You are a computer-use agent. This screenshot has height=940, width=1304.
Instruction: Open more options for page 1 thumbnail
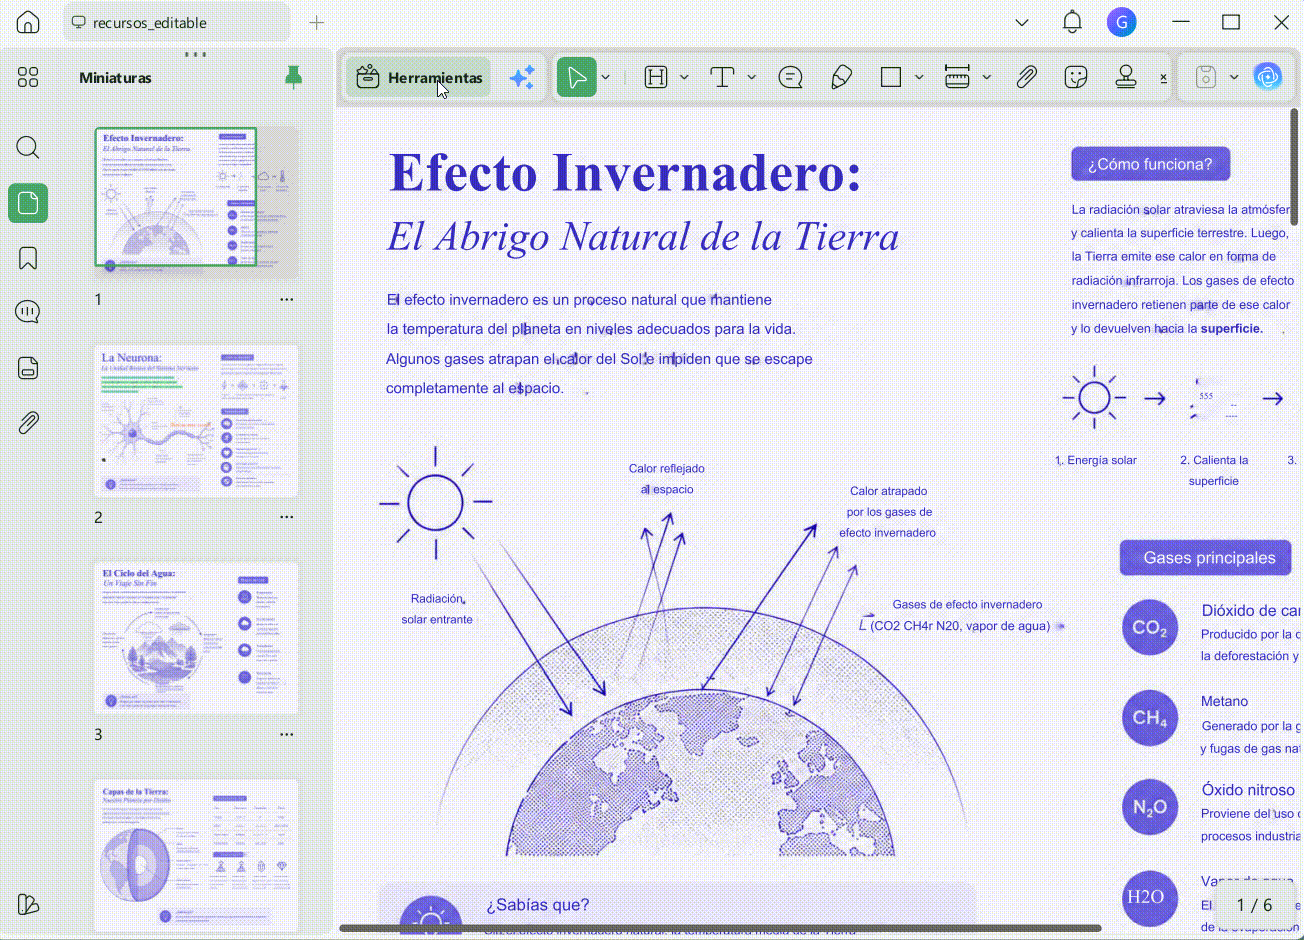tap(287, 300)
